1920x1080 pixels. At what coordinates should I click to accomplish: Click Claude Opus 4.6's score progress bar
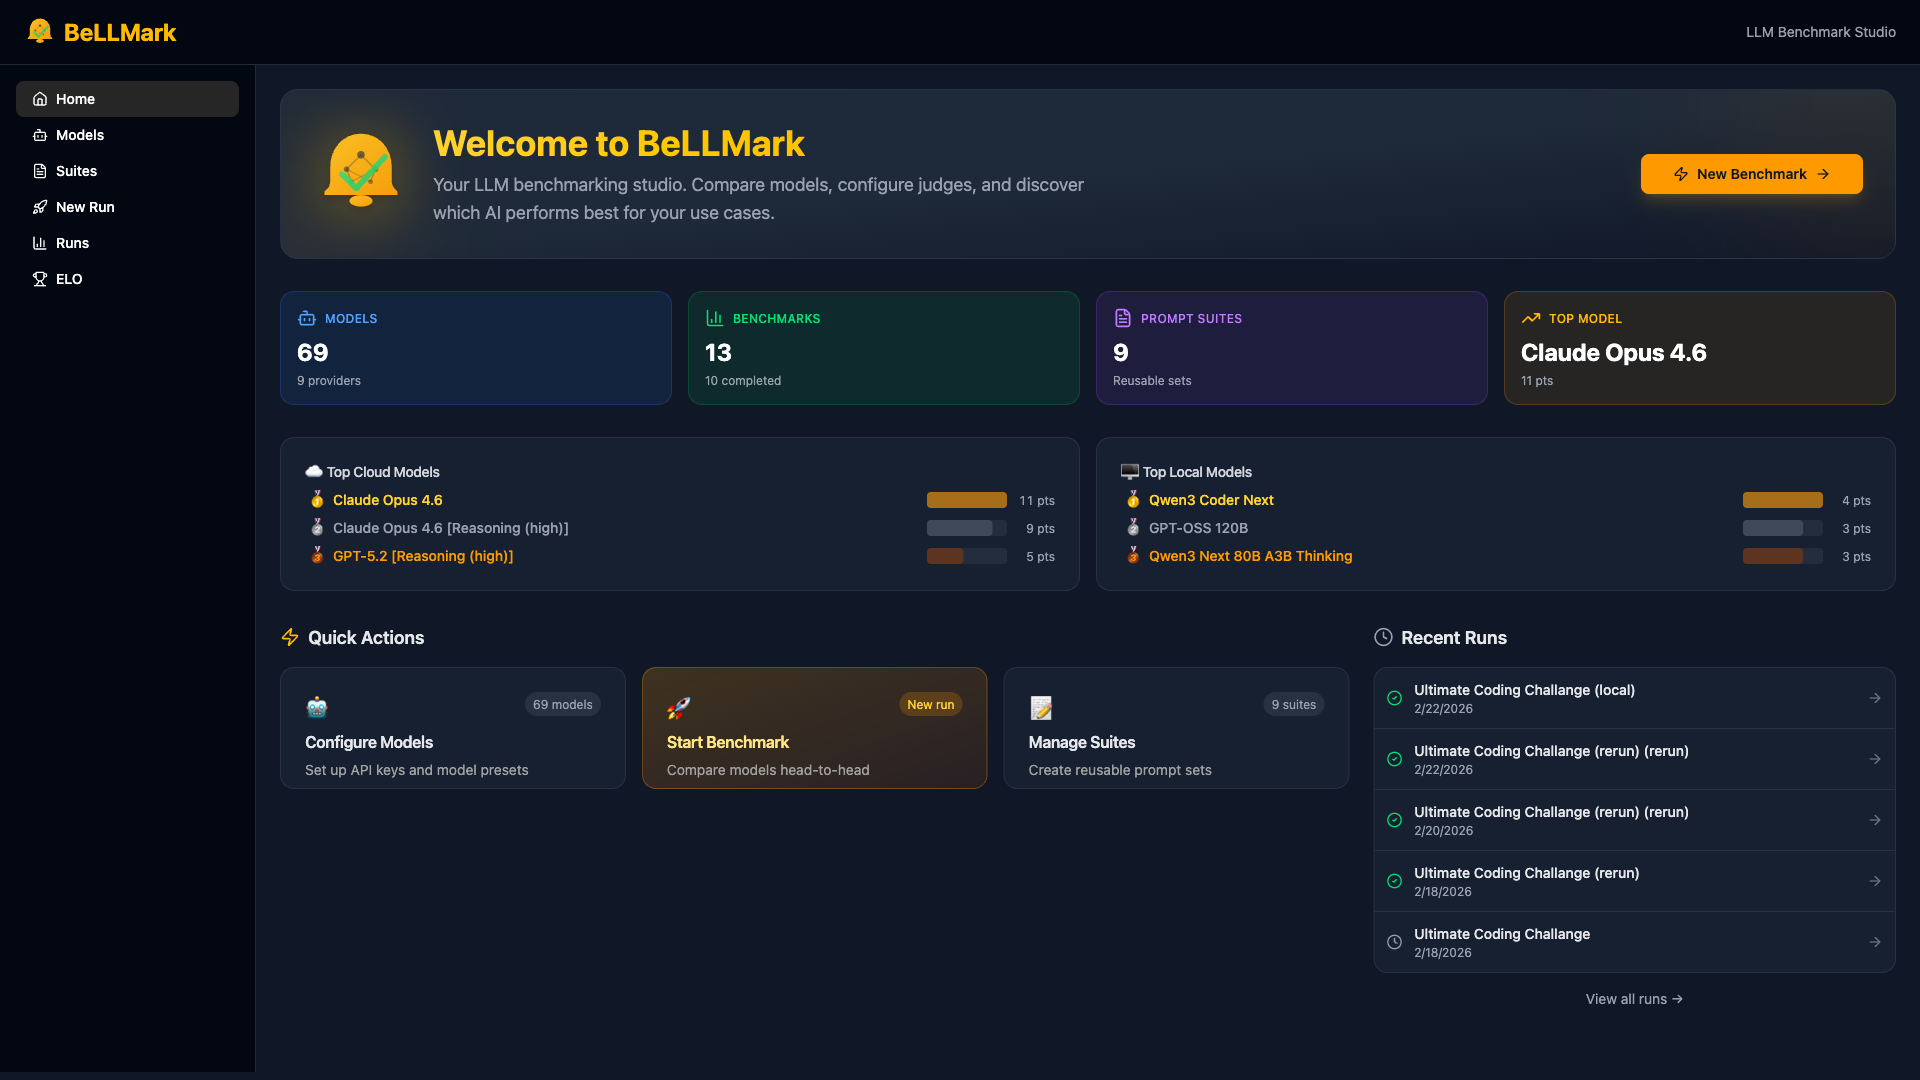(x=966, y=500)
